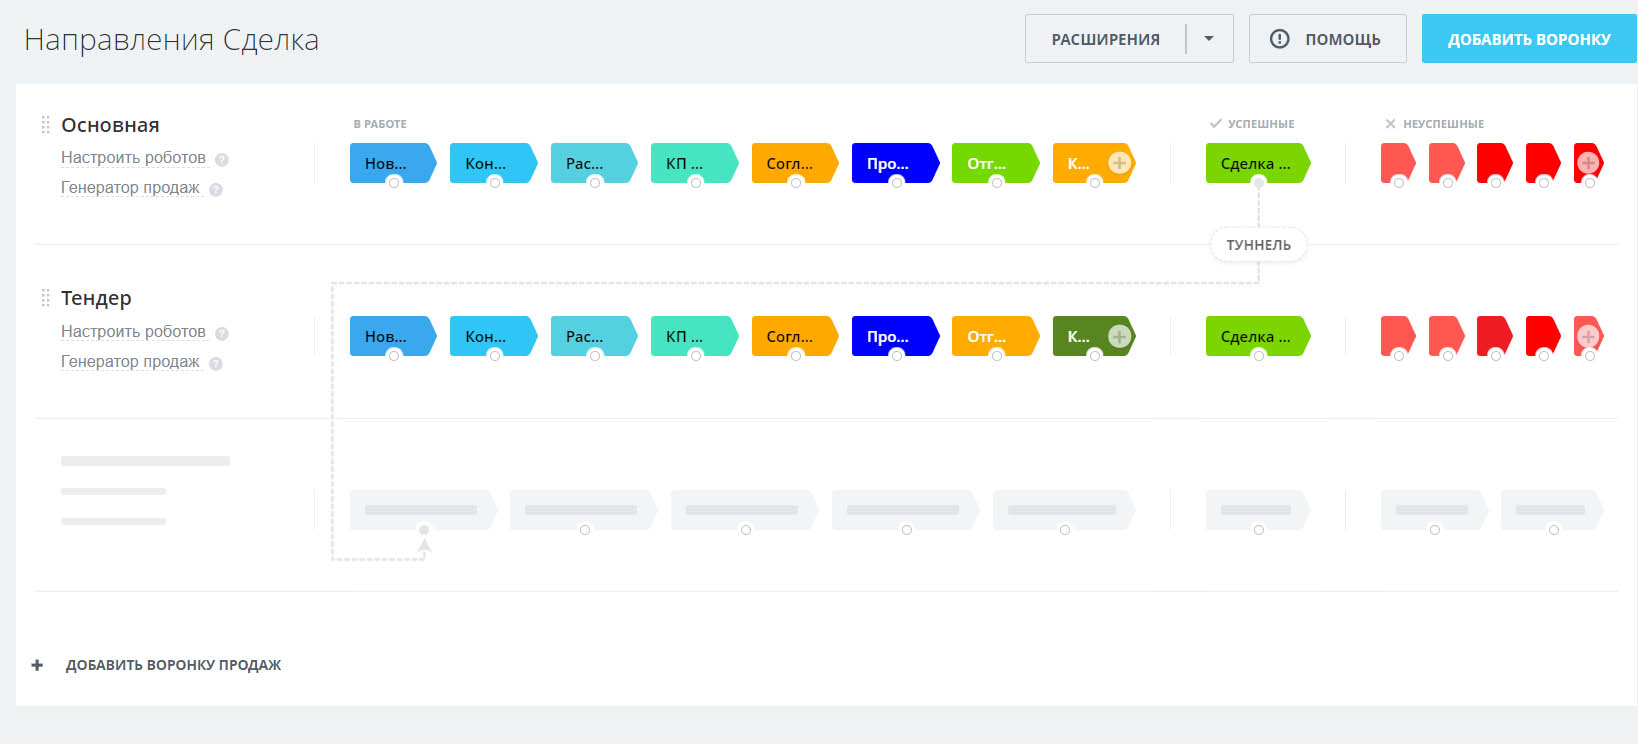
Task: Click the plus icon in Основная funnel stages
Action: point(1119,163)
